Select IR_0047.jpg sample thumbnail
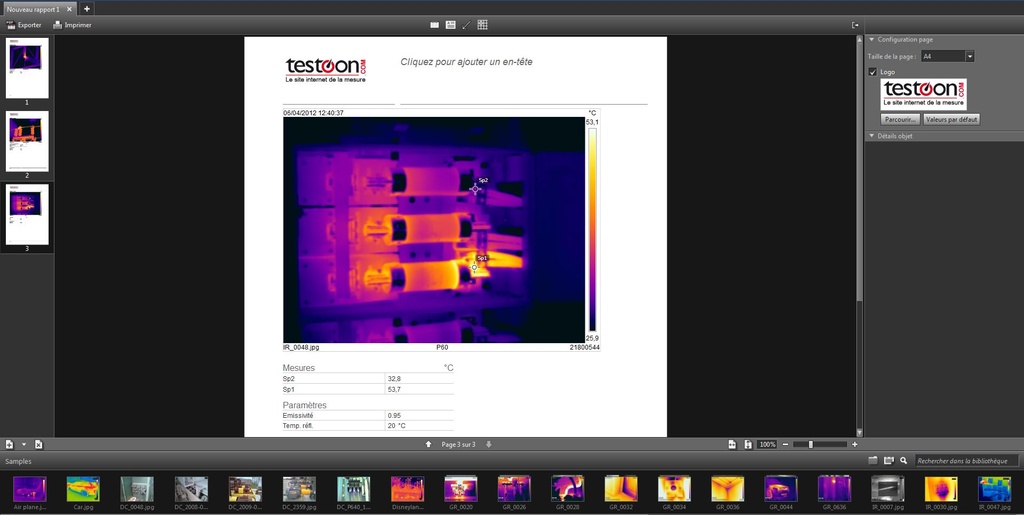Screen dimensions: 1024x515 coord(995,488)
